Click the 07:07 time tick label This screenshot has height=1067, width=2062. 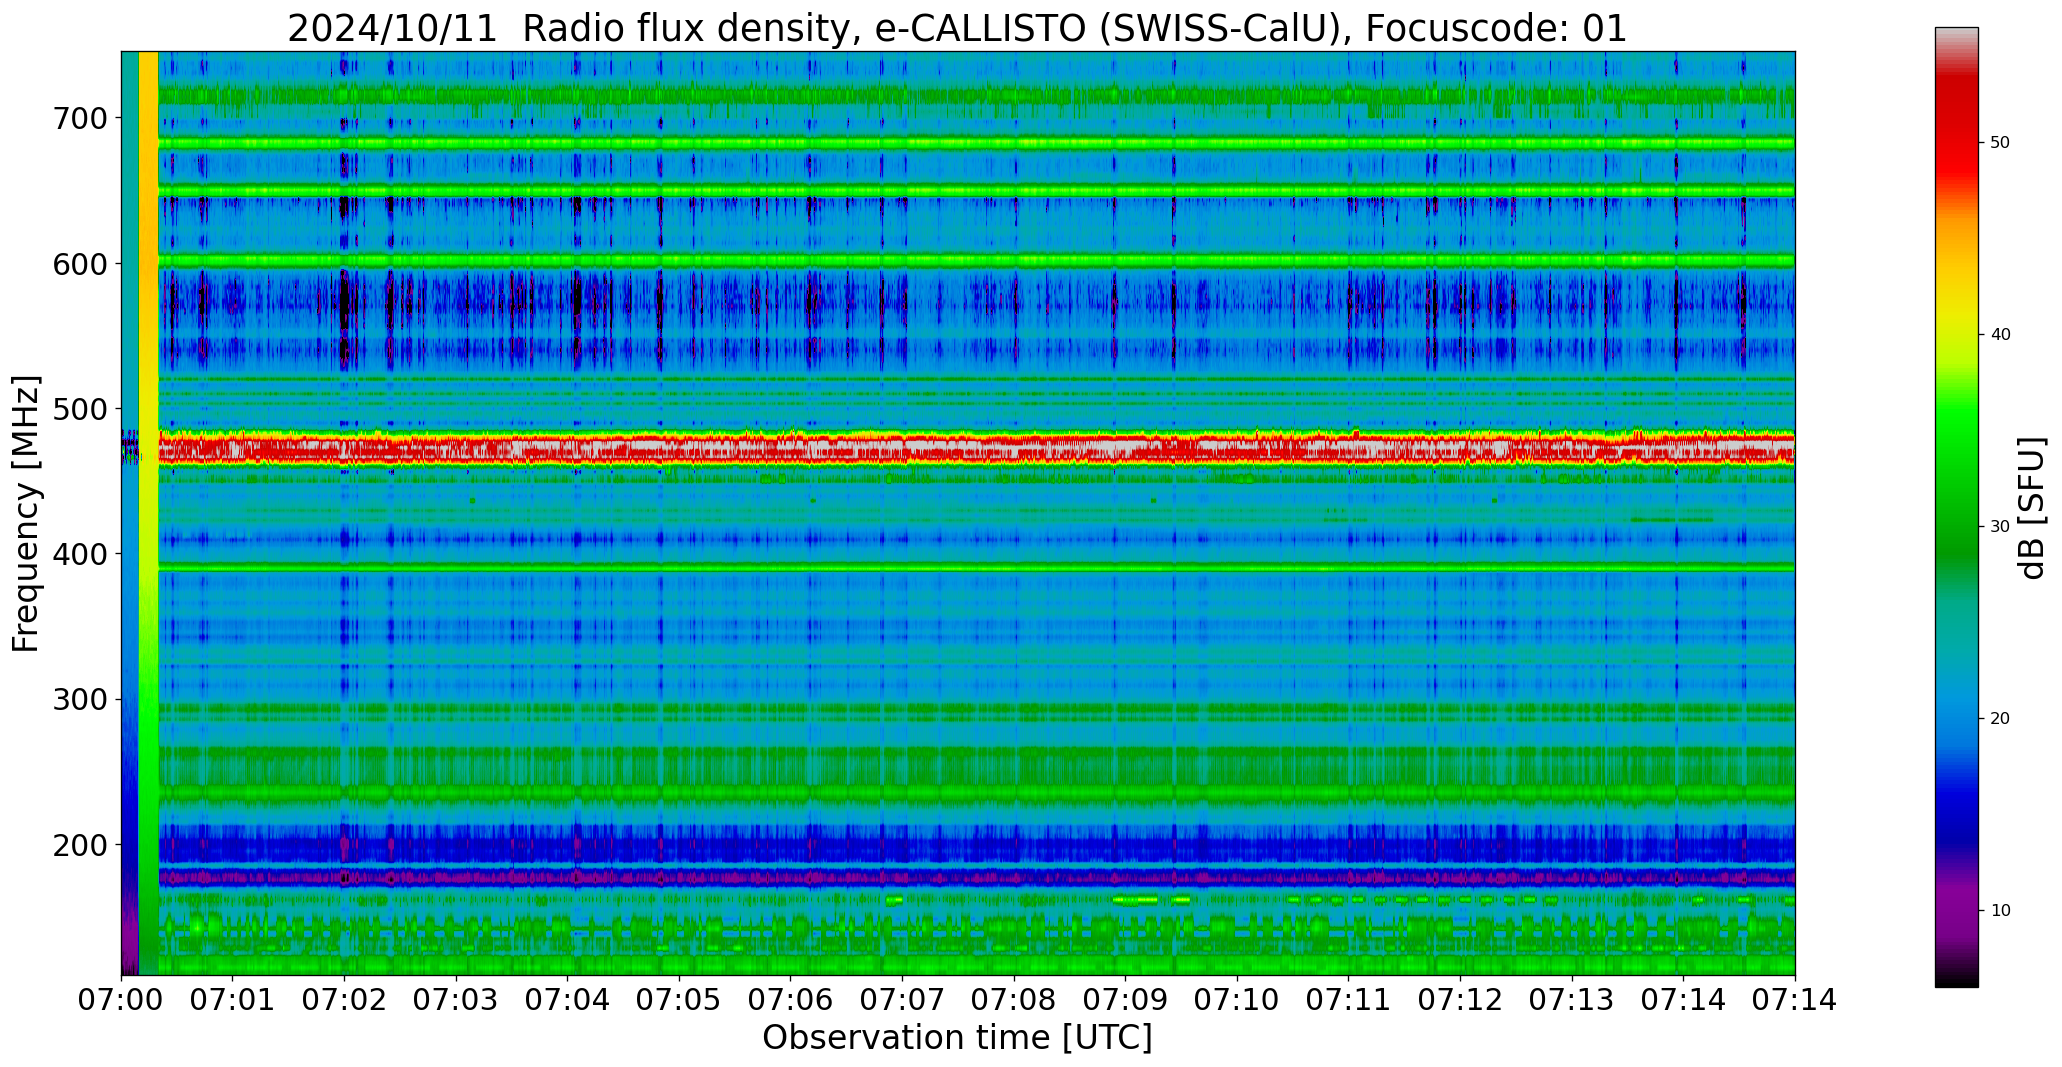[902, 999]
